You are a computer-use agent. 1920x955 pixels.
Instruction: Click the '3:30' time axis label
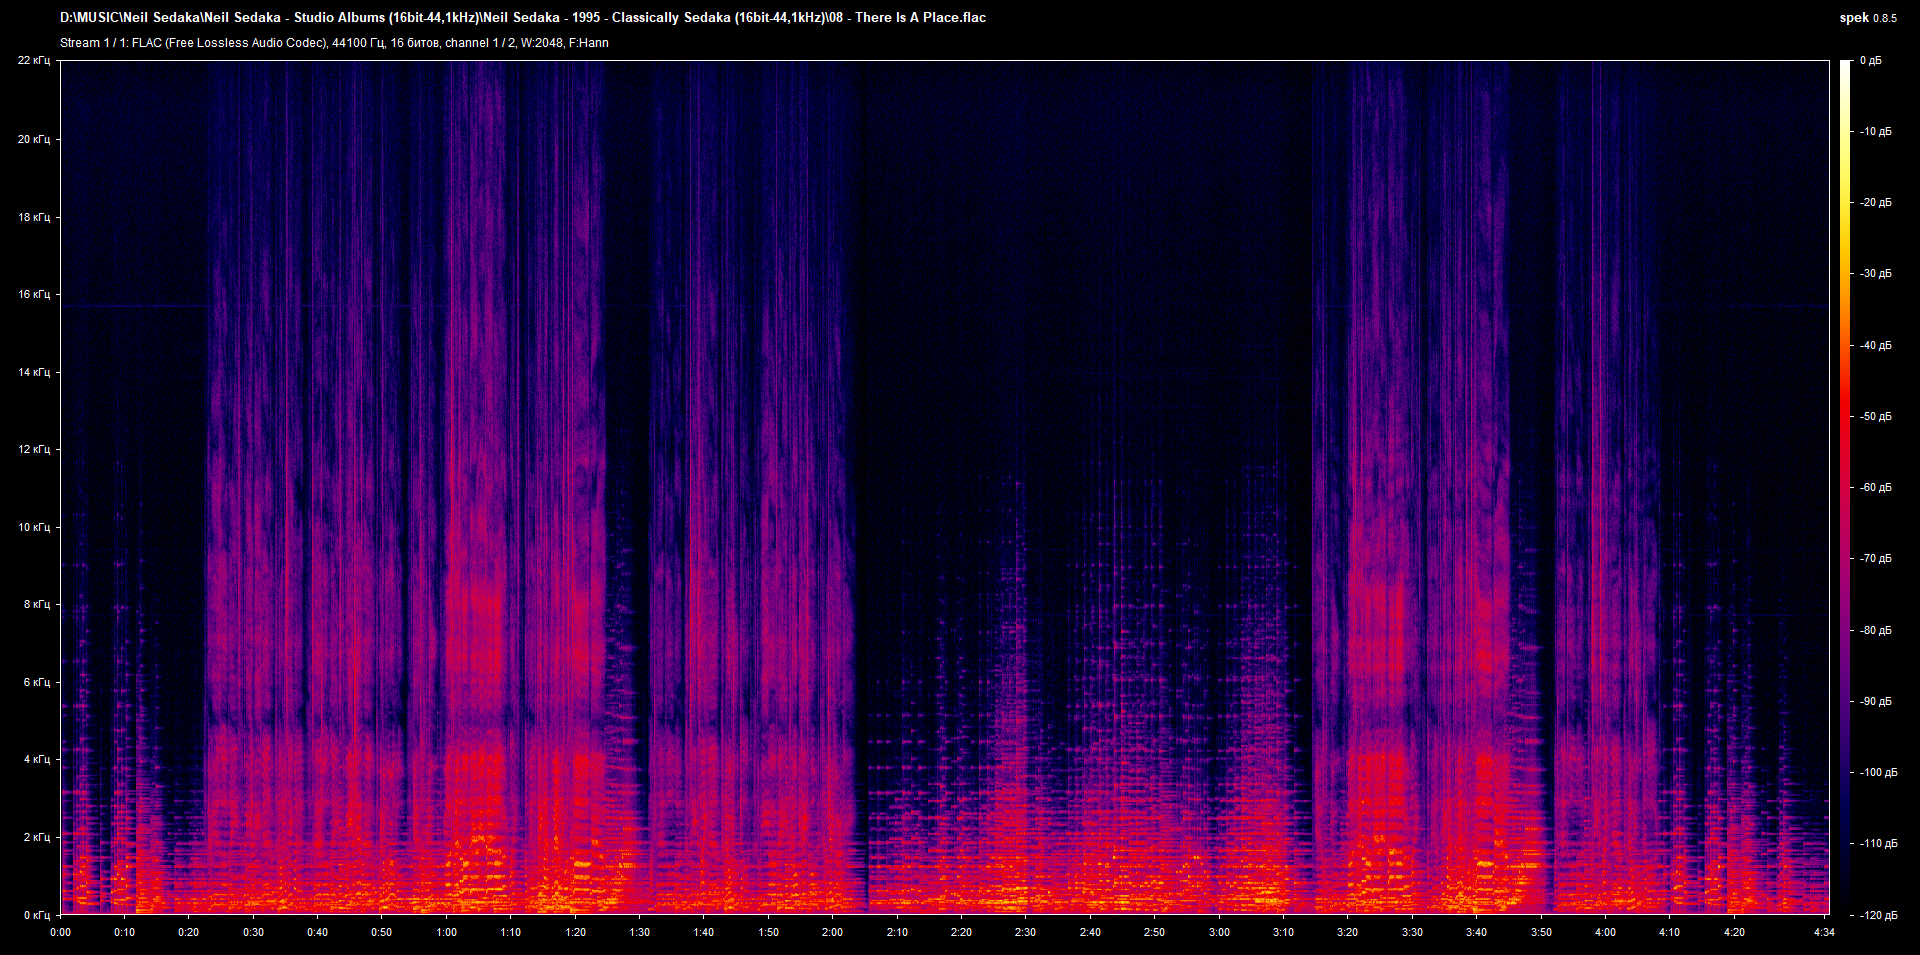pos(1412,932)
